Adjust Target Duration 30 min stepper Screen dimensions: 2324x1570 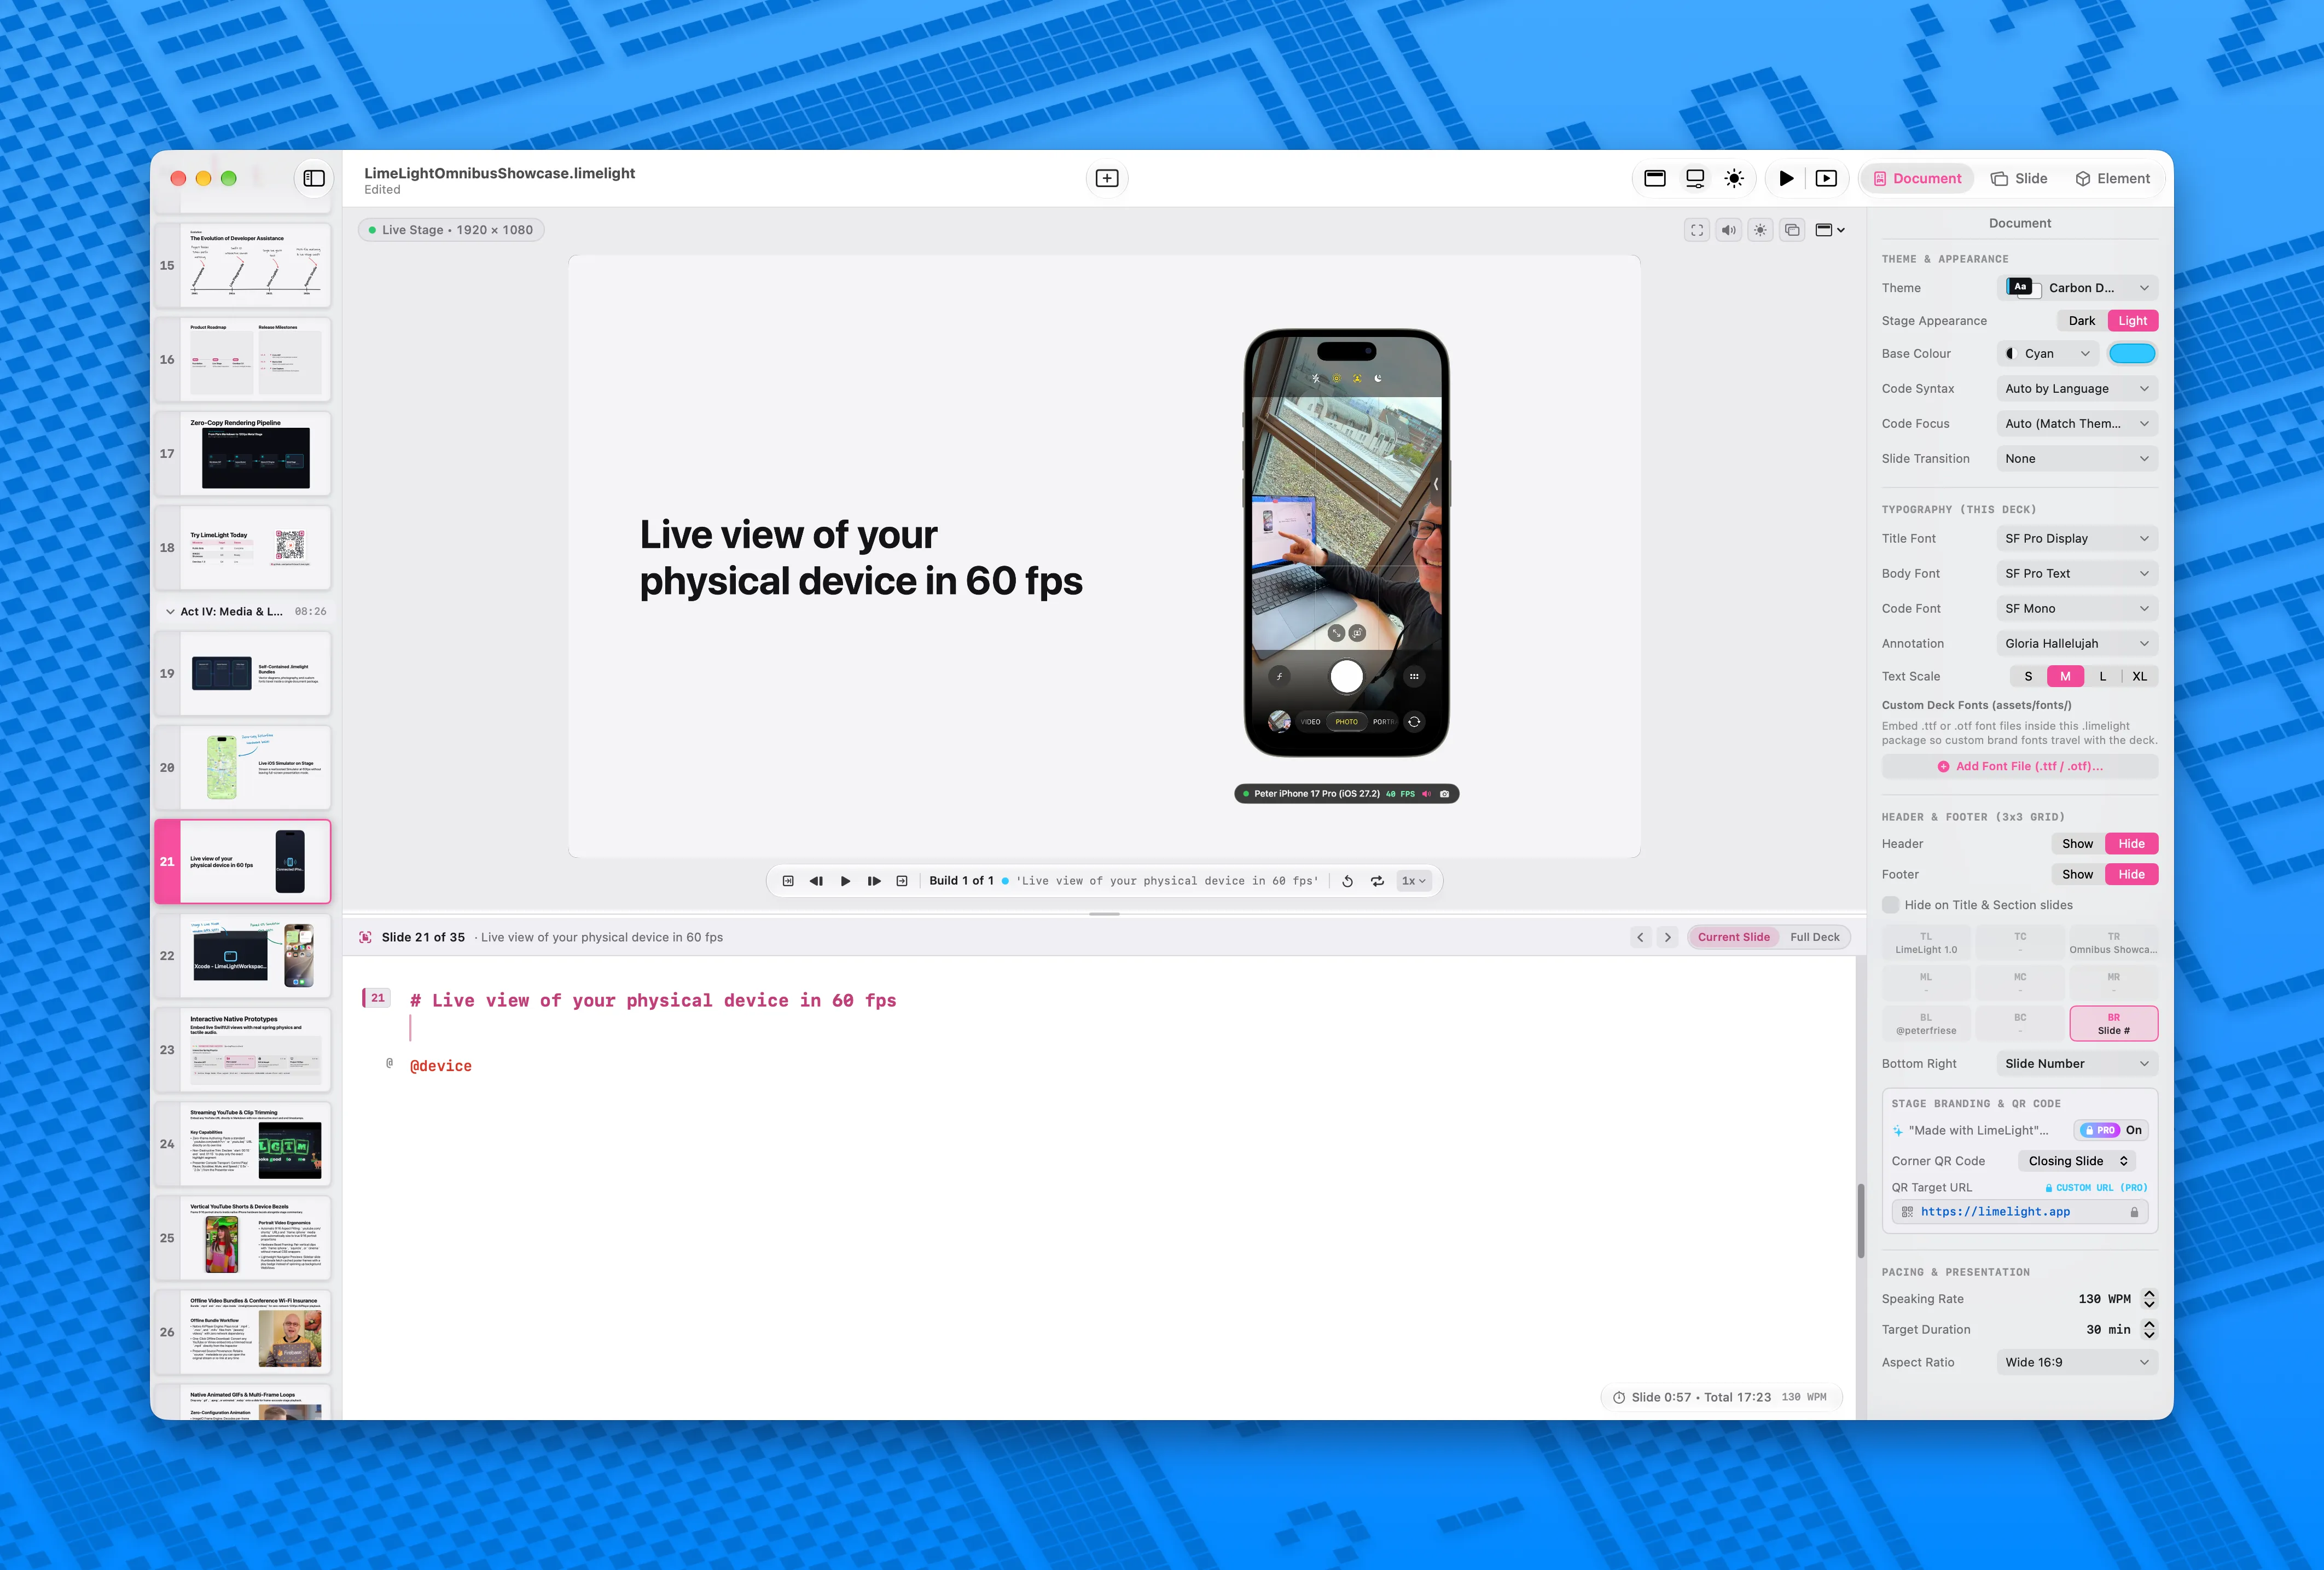point(2149,1330)
